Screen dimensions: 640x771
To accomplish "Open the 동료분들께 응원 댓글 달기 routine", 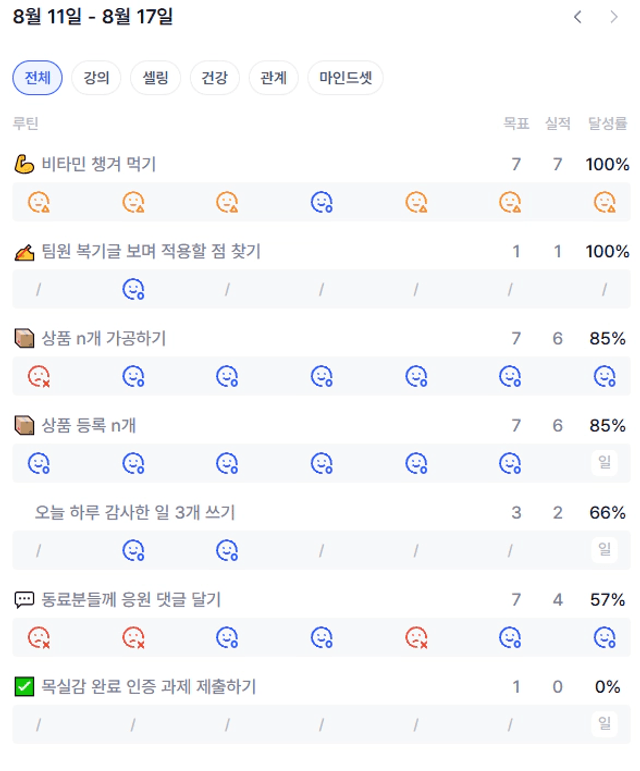I will pos(131,599).
